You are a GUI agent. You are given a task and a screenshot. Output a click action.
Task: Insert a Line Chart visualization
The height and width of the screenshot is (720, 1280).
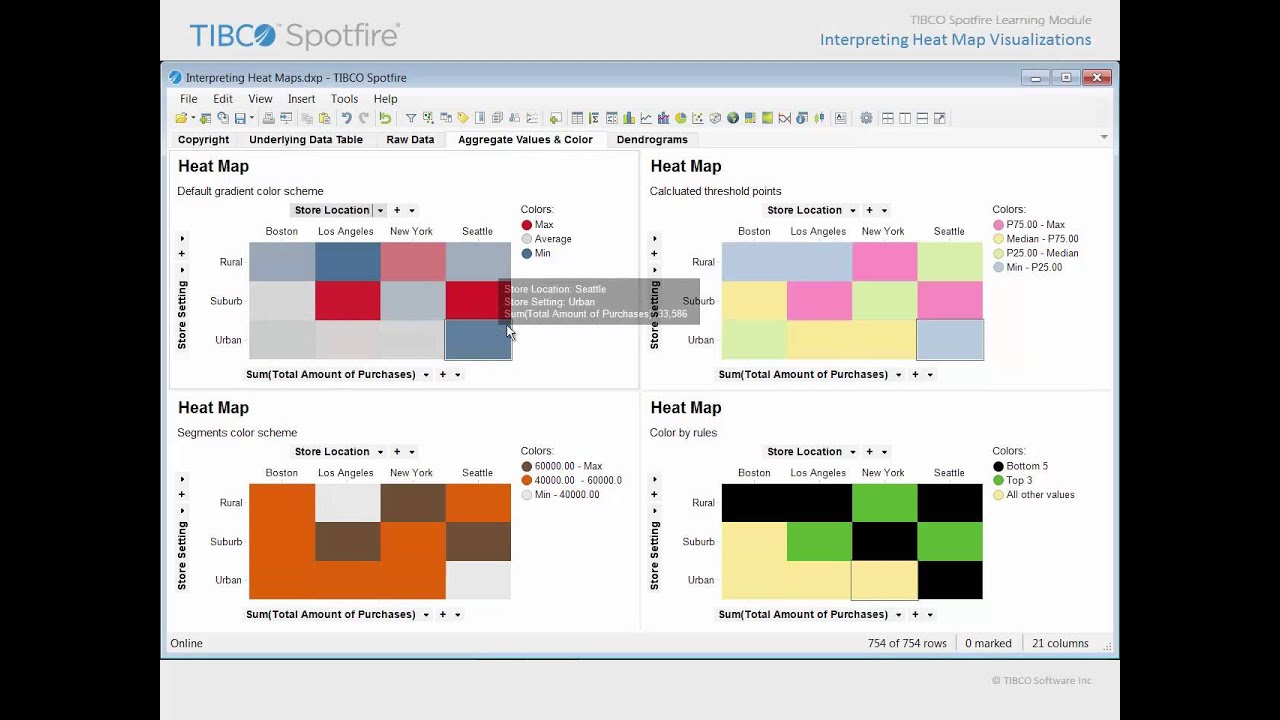pyautogui.click(x=646, y=118)
